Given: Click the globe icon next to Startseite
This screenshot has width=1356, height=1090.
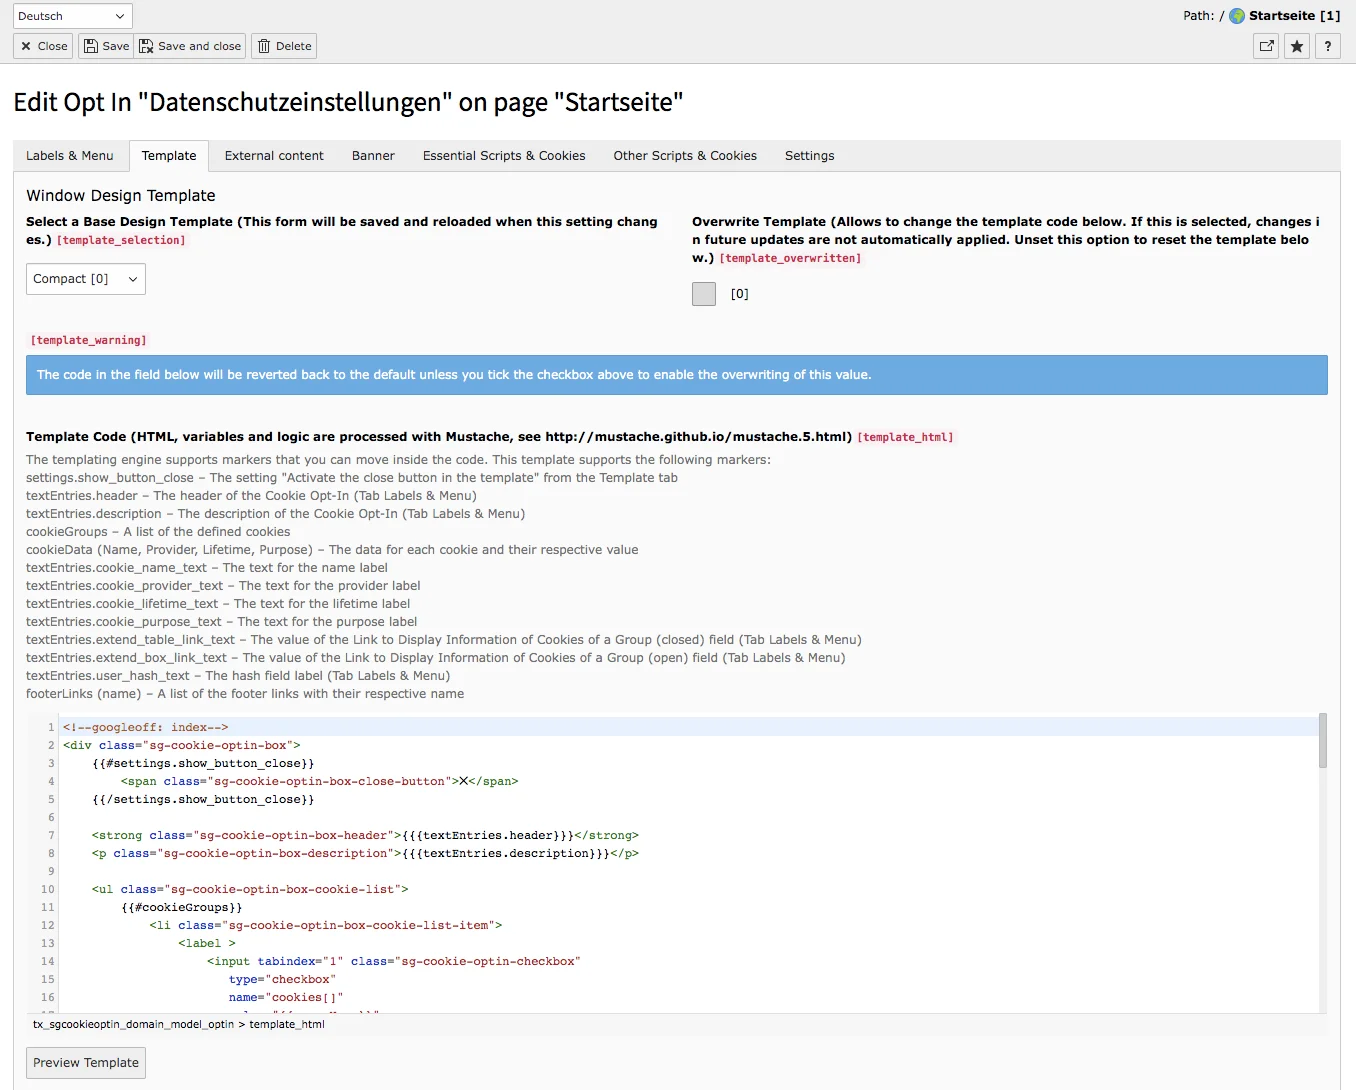Looking at the screenshot, I should (1235, 15).
